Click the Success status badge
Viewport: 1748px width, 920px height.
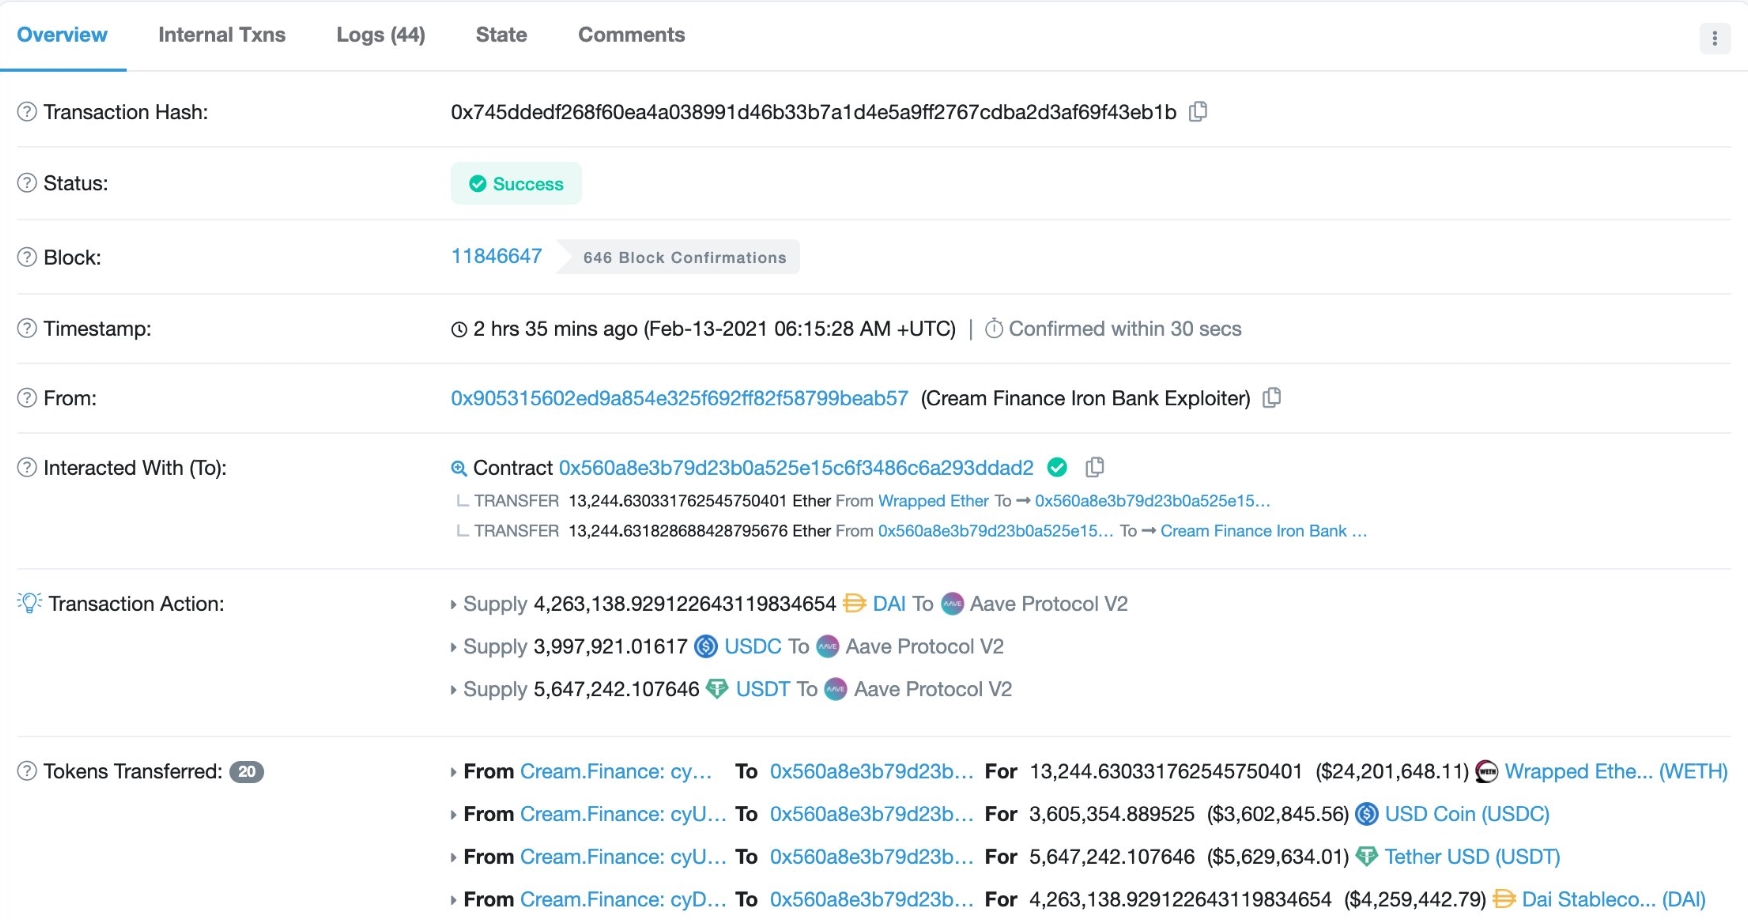(x=516, y=183)
